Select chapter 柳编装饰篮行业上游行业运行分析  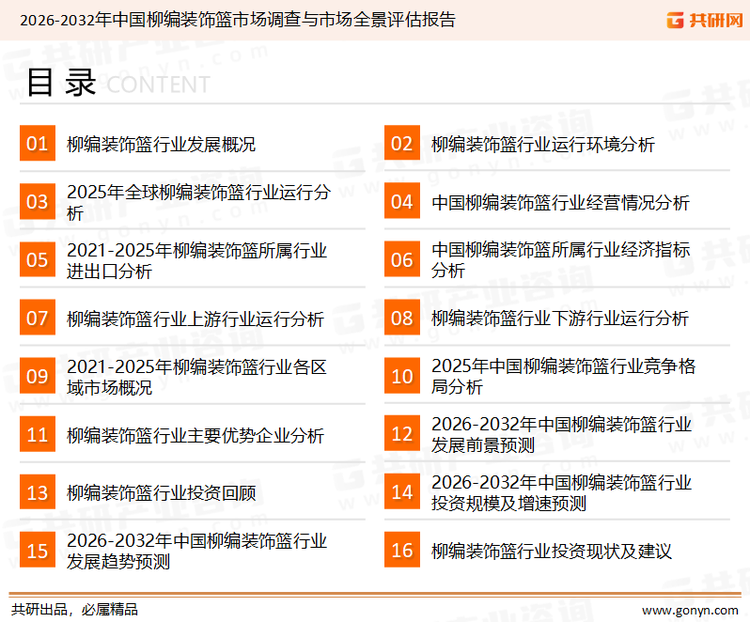click(x=195, y=319)
